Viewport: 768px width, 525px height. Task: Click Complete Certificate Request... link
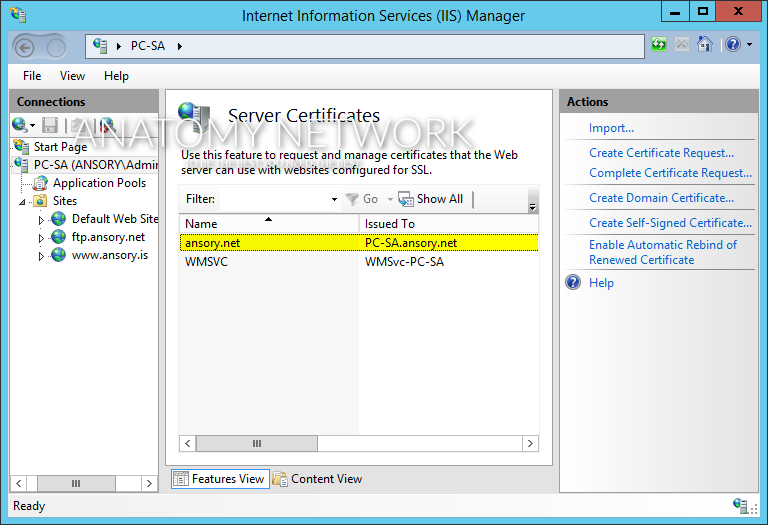pyautogui.click(x=670, y=173)
